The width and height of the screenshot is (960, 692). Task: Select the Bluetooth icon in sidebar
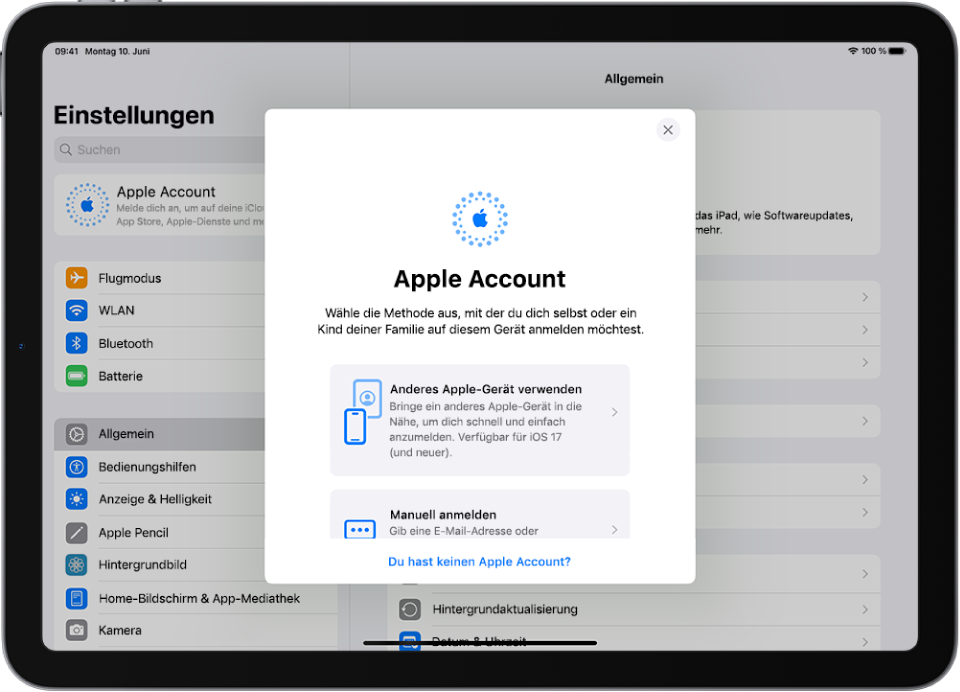pyautogui.click(x=77, y=343)
